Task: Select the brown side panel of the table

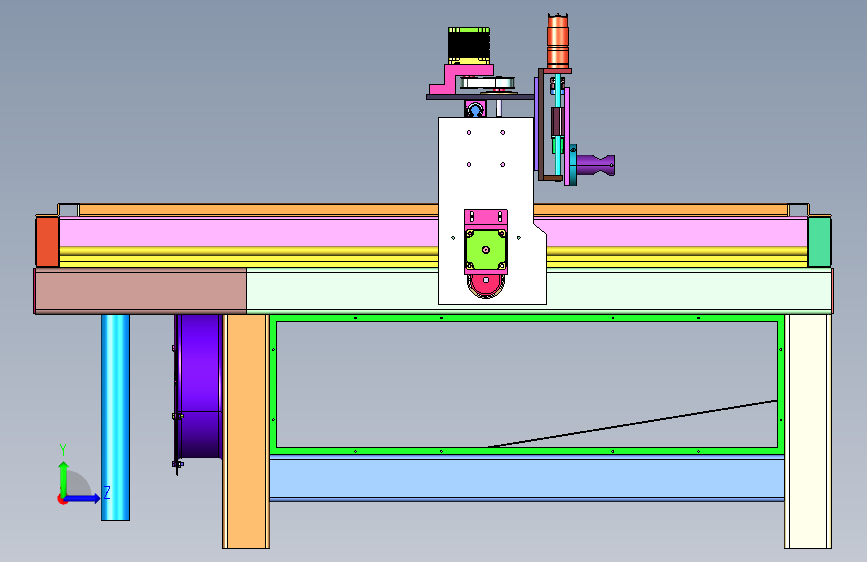Action: pyautogui.click(x=140, y=291)
